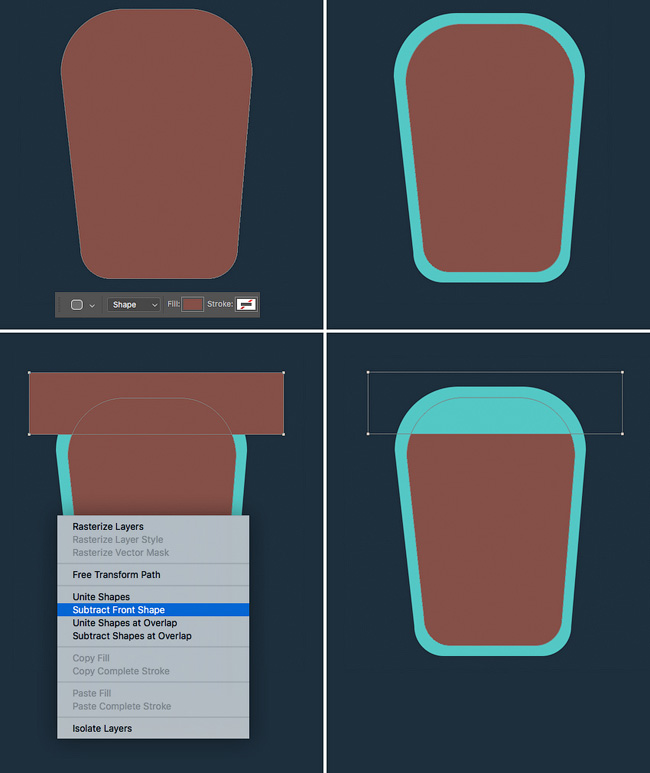The height and width of the screenshot is (773, 650).
Task: Choose Unite Shapes at Overlap
Action: (153, 623)
